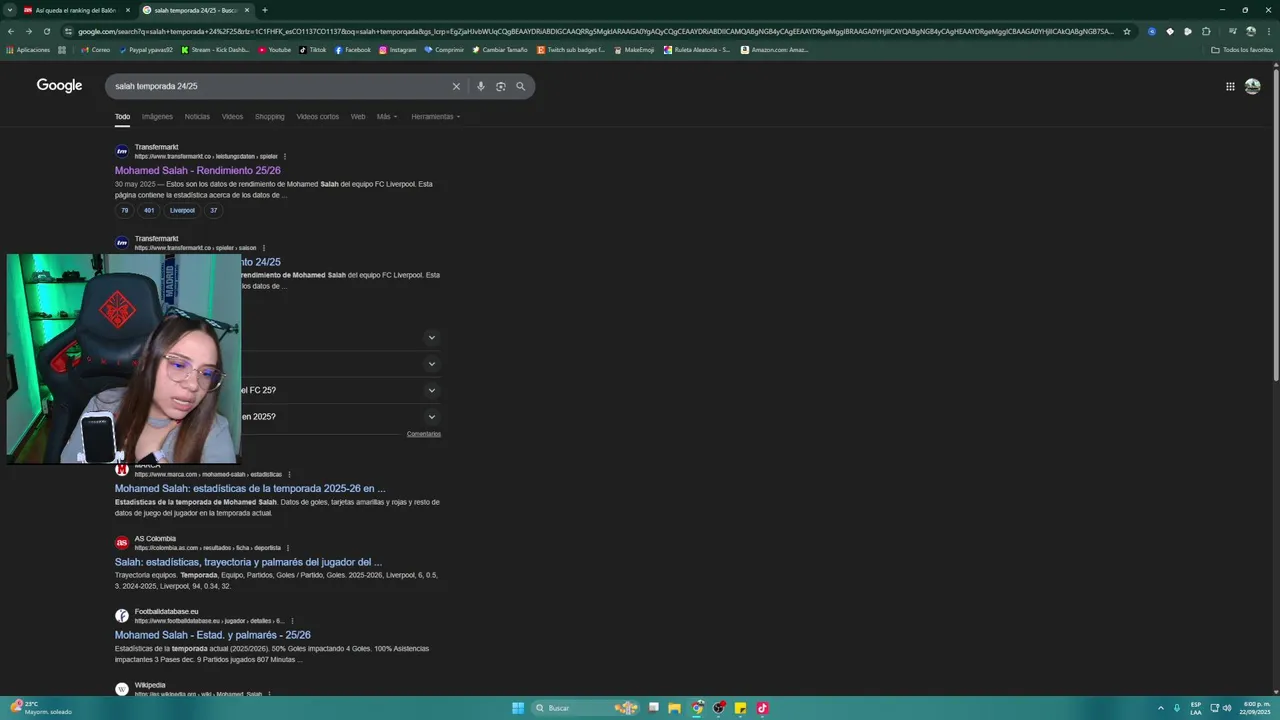Image resolution: width=1280 pixels, height=720 pixels.
Task: Click the magnifier search button
Action: point(520,87)
